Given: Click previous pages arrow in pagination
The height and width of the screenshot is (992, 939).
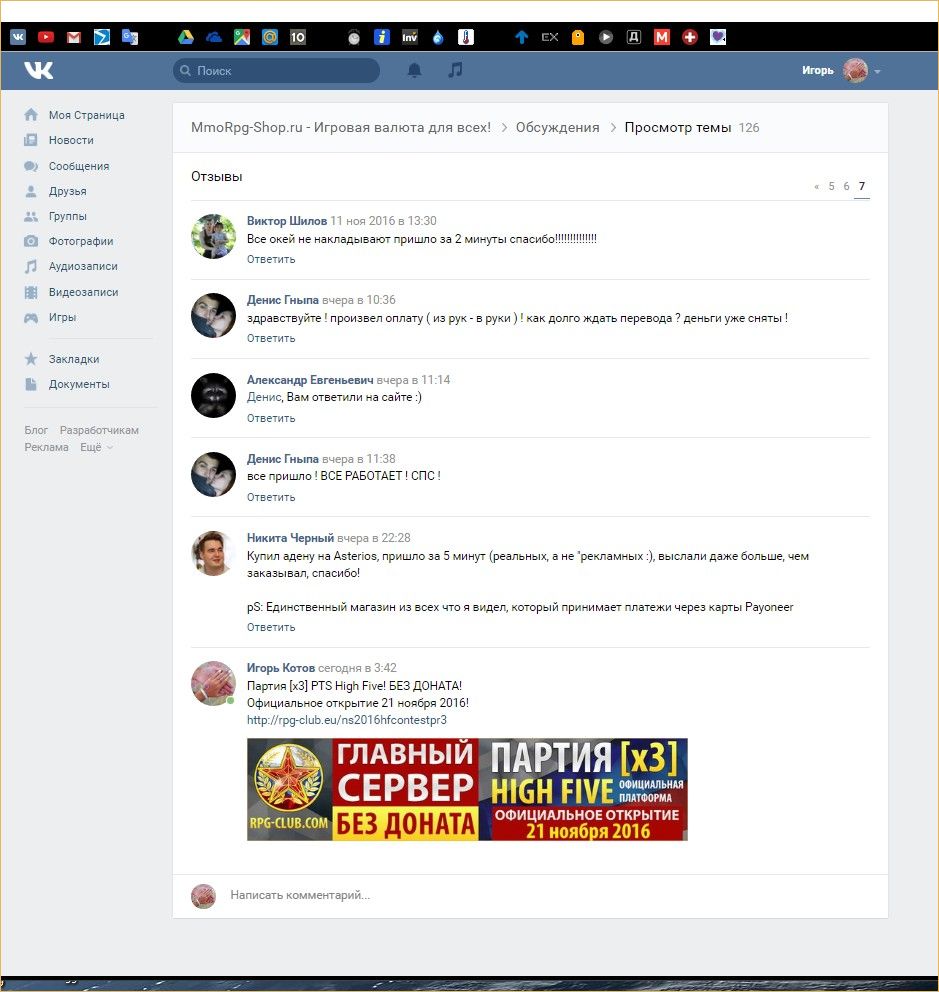Looking at the screenshot, I should (x=816, y=186).
